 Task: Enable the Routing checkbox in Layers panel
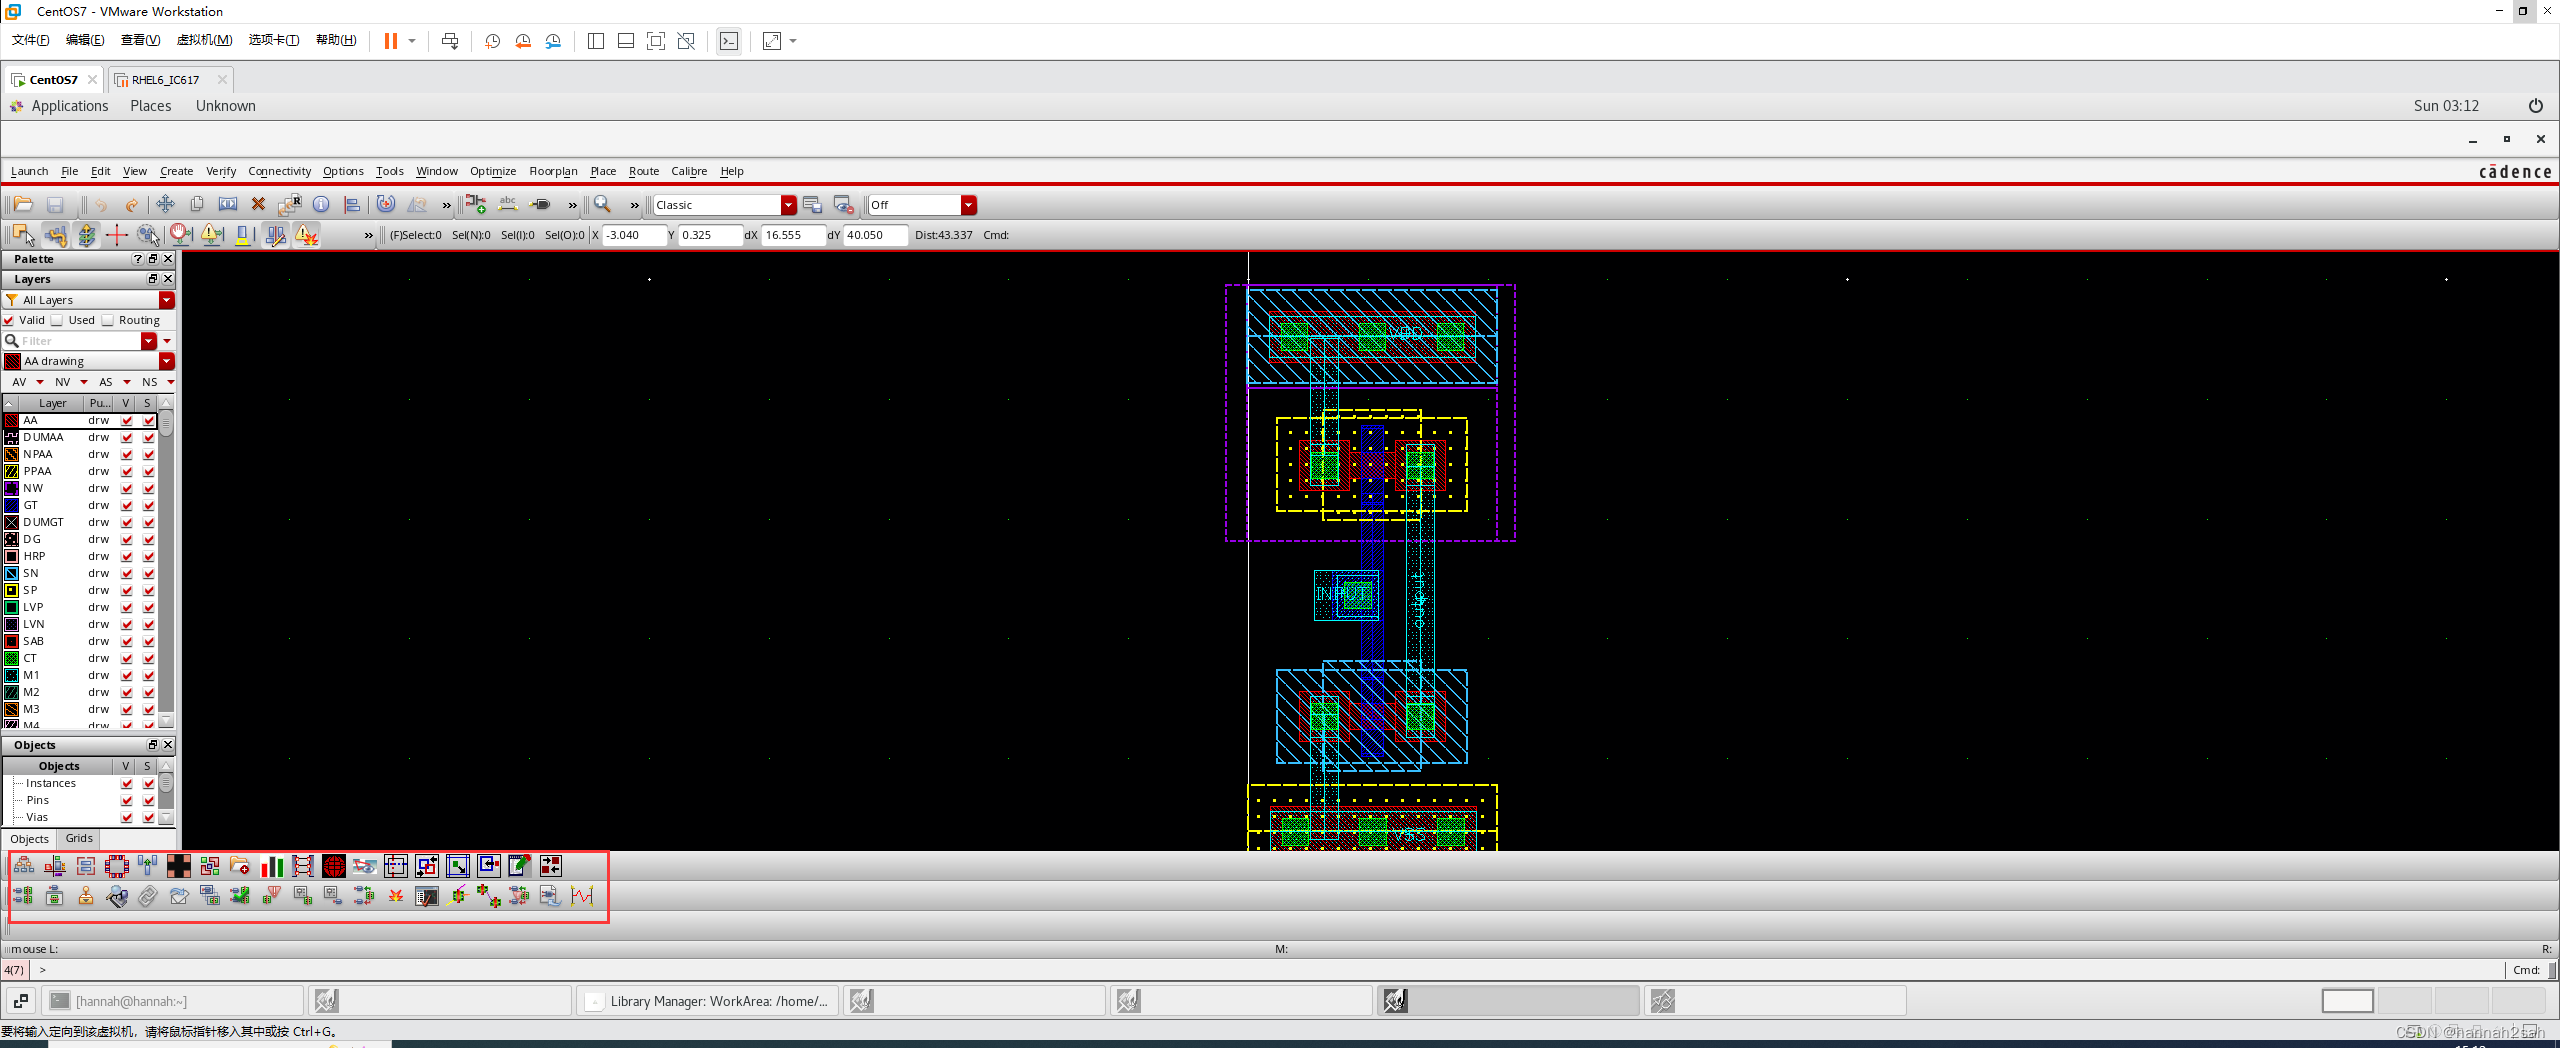[108, 320]
